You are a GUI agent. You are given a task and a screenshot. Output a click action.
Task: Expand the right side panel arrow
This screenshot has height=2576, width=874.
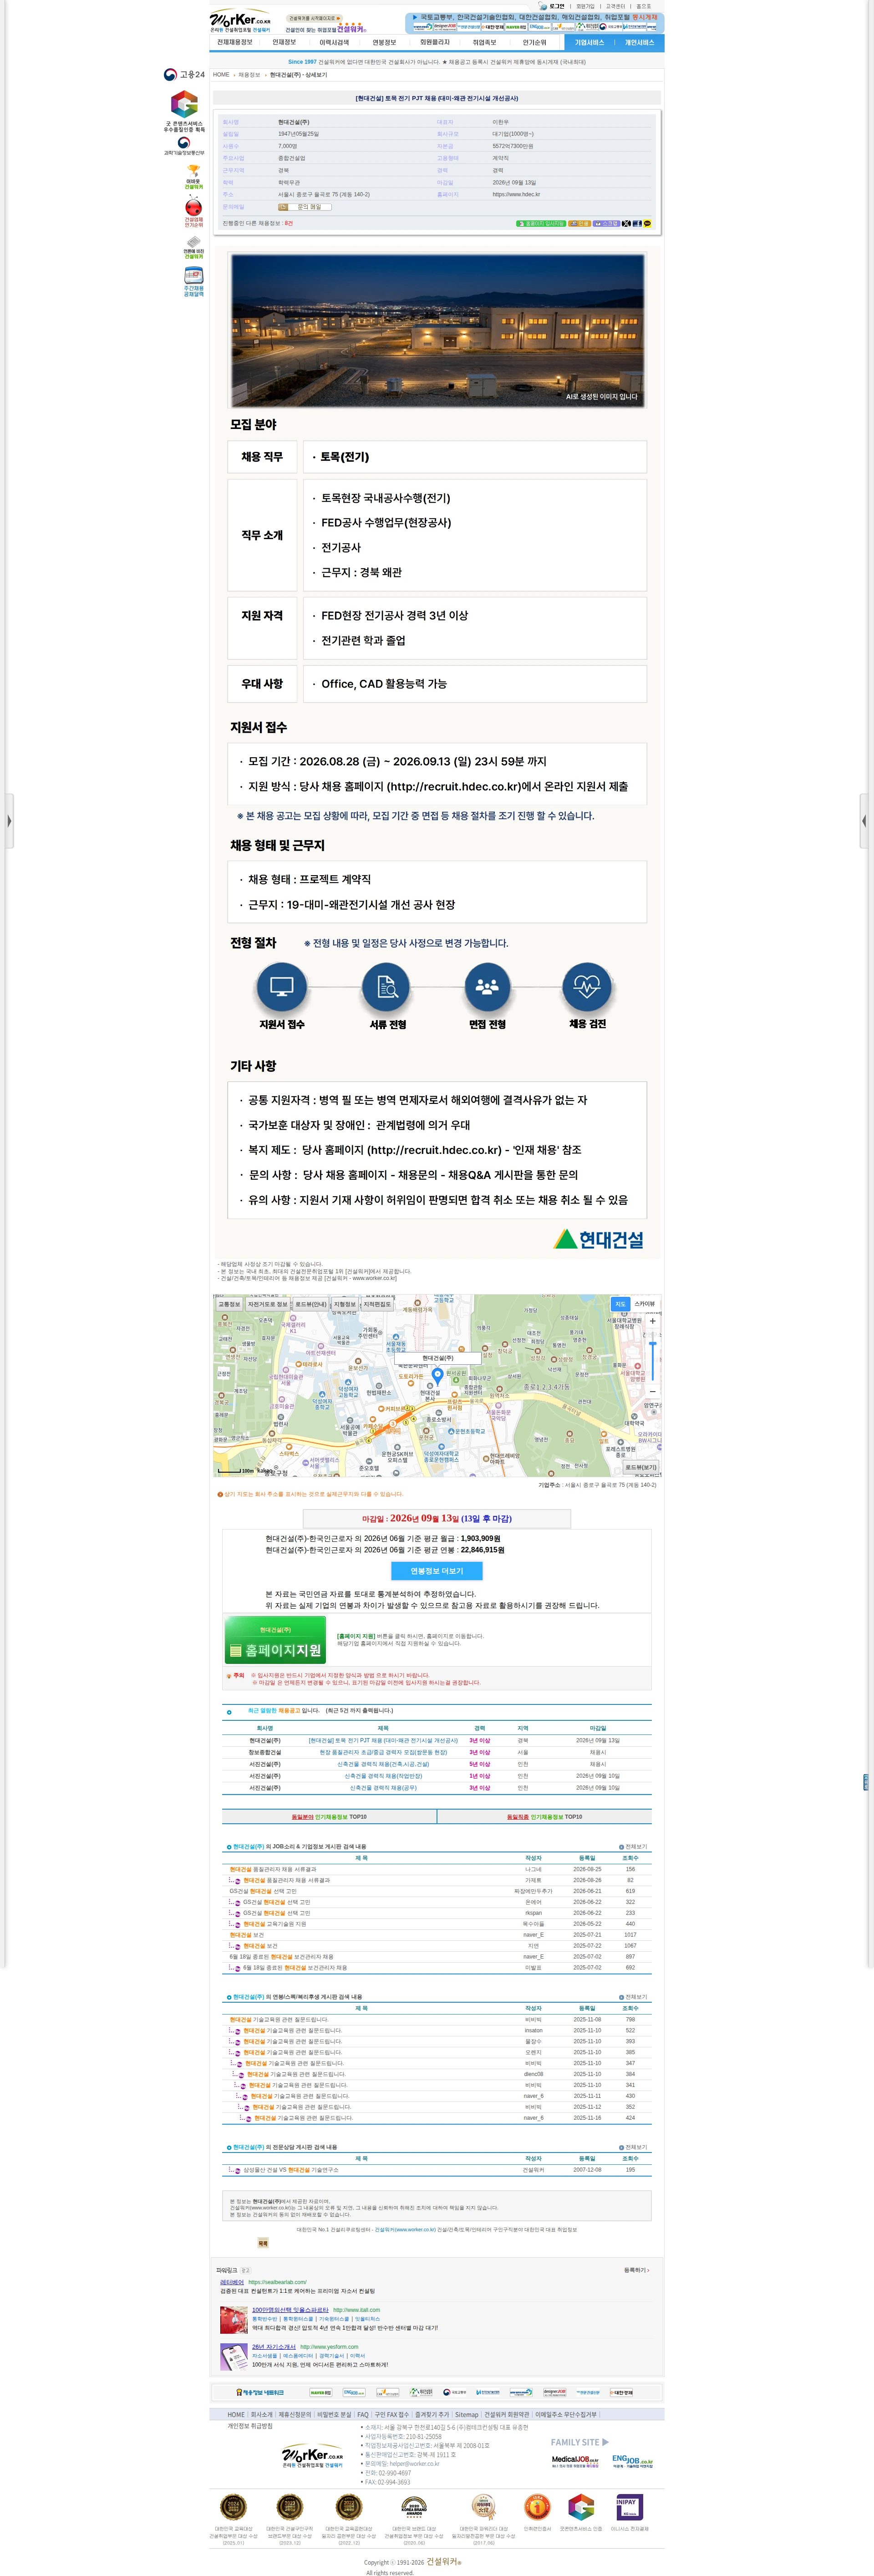tap(865, 821)
